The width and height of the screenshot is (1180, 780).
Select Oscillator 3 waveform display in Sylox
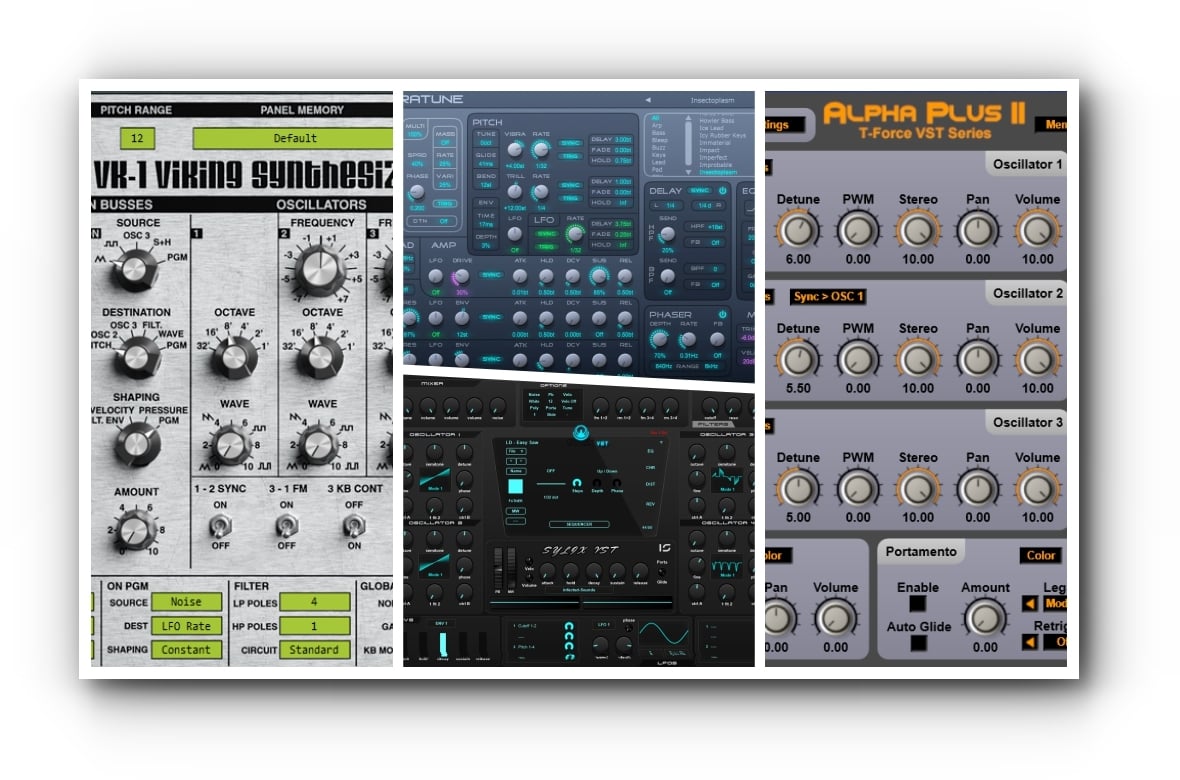click(x=728, y=481)
